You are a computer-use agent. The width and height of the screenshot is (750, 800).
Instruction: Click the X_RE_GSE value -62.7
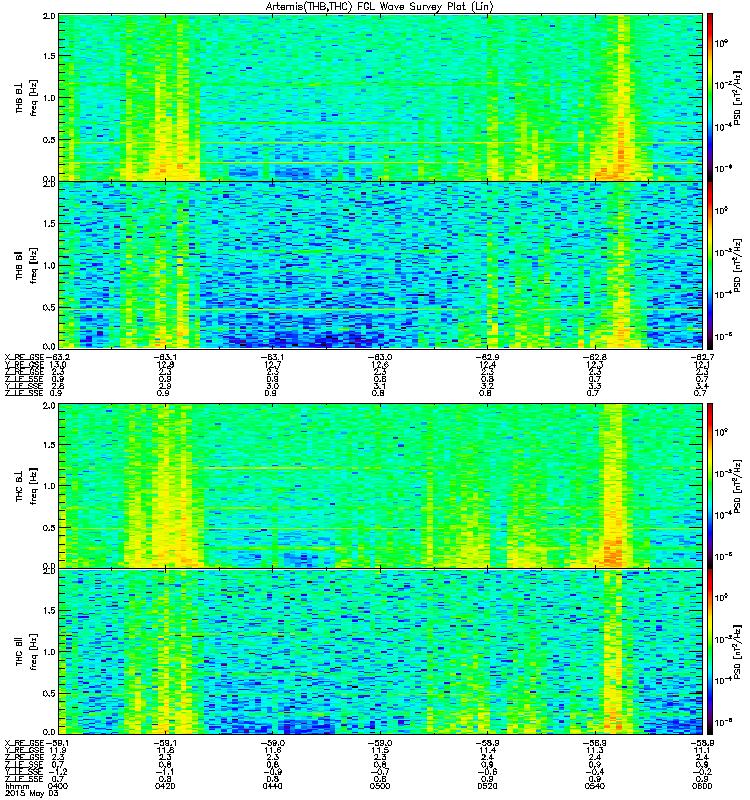tap(702, 357)
